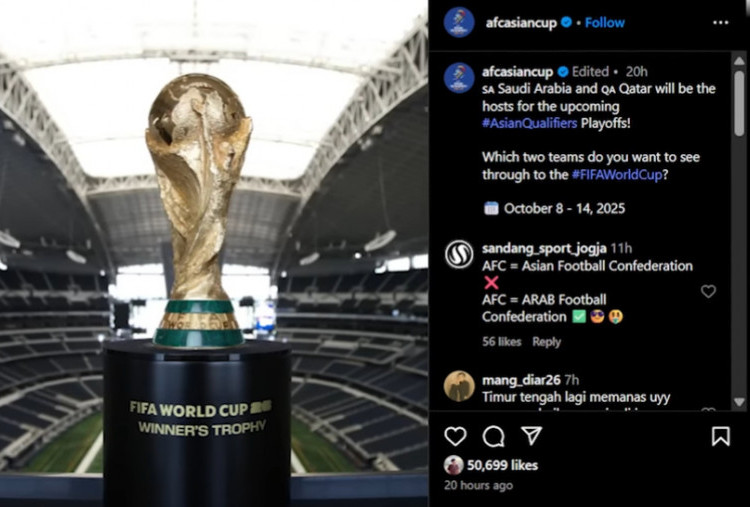
Task: Reply to the sandang_sport_jogja comment
Action: [546, 342]
